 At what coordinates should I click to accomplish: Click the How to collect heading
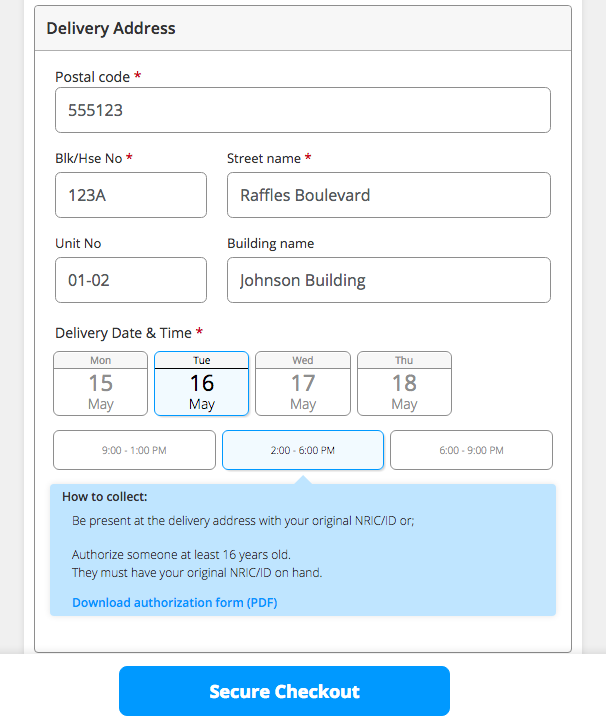[x=104, y=497]
